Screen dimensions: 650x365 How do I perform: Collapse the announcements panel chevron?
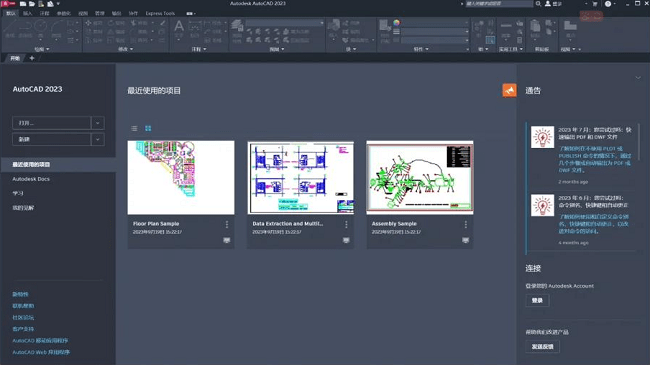[638, 78]
